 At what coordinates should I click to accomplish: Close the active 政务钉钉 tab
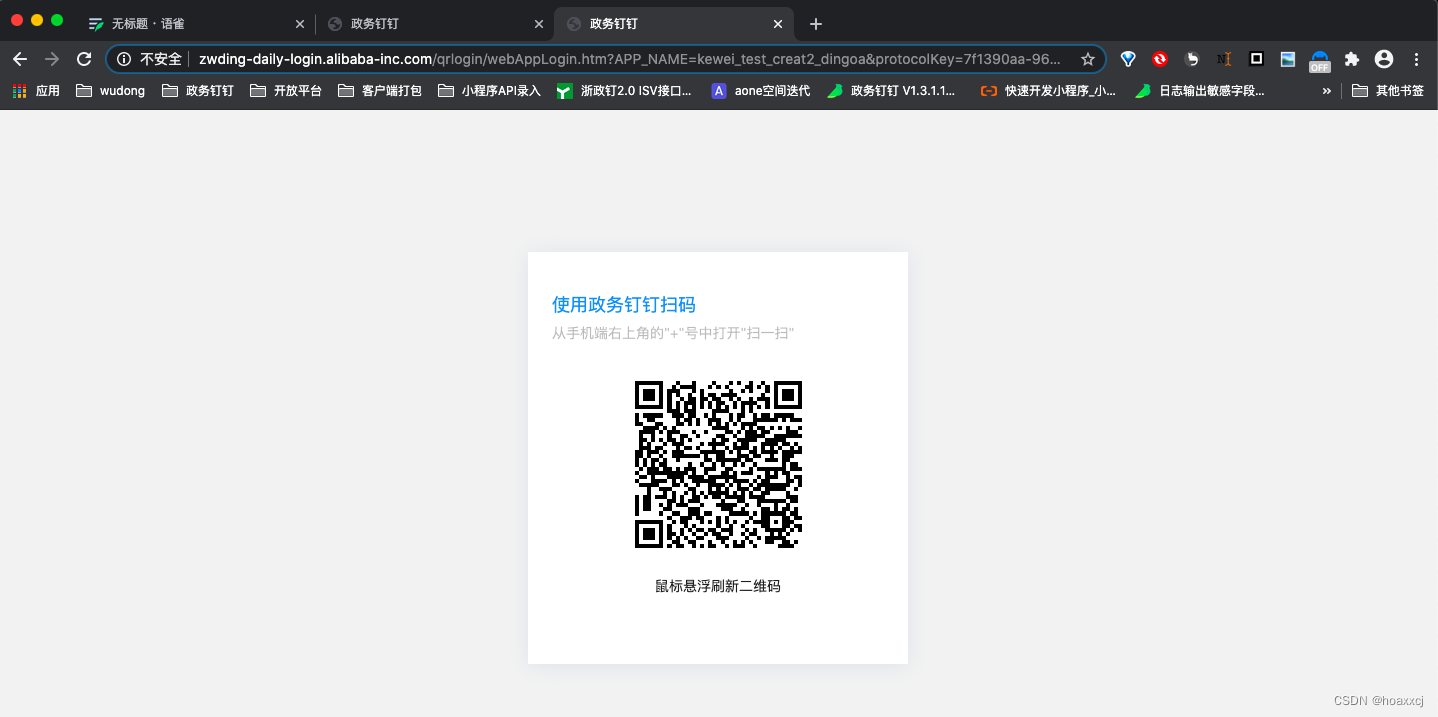click(x=778, y=24)
